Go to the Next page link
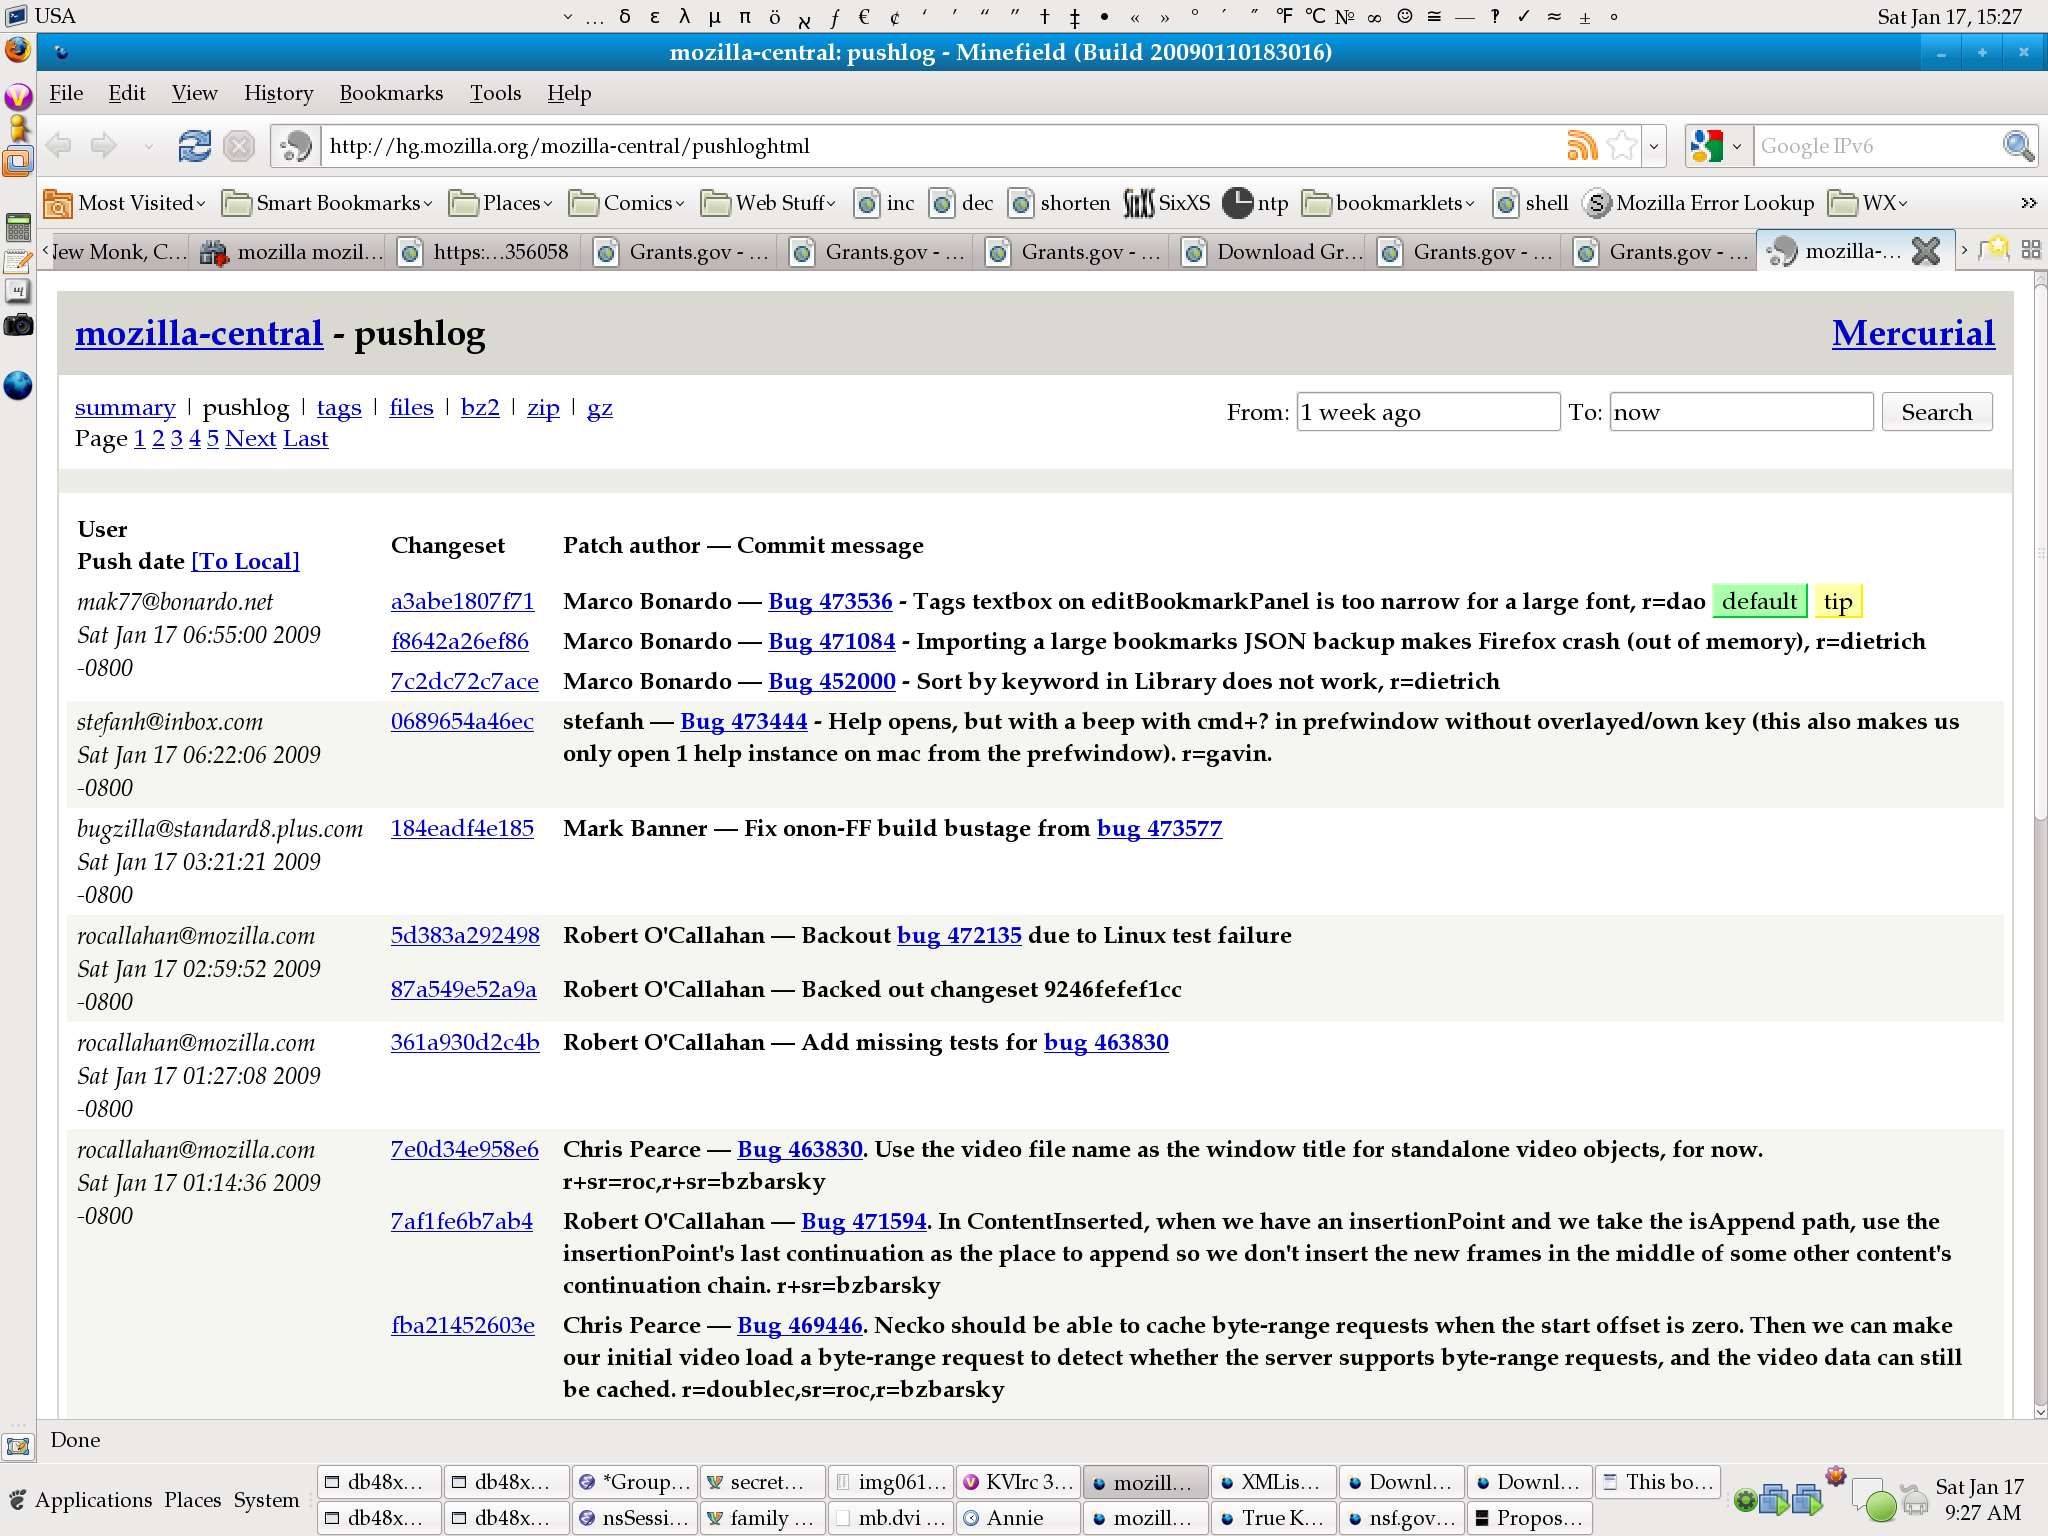2048x1536 pixels. (x=251, y=439)
